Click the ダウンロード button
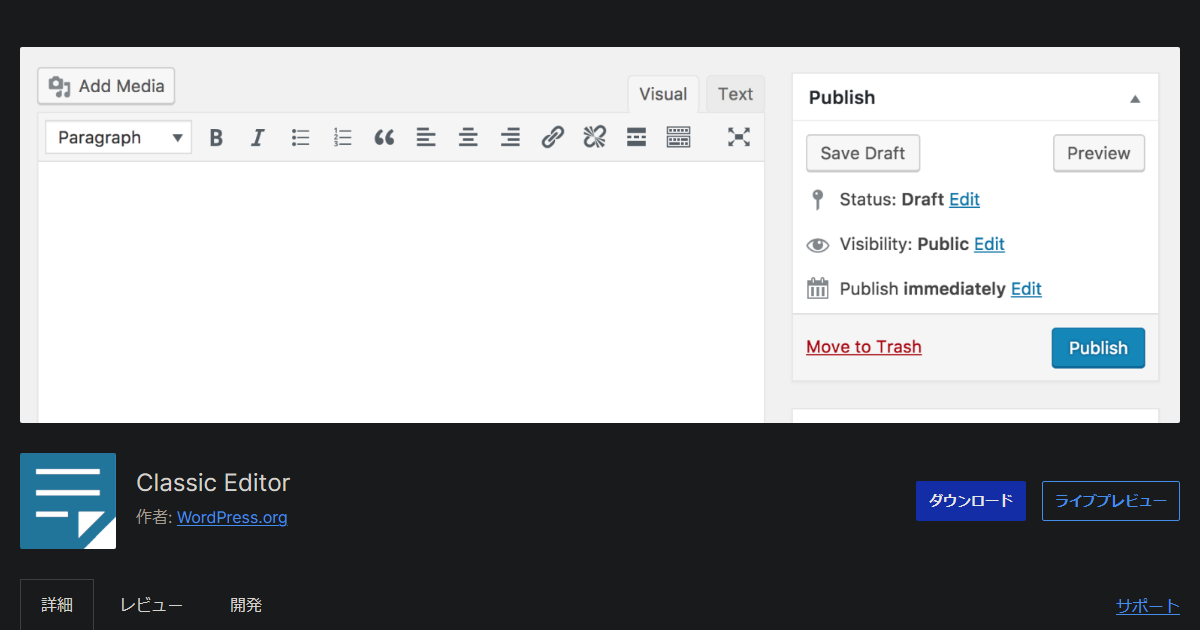This screenshot has height=630, width=1200. (971, 501)
